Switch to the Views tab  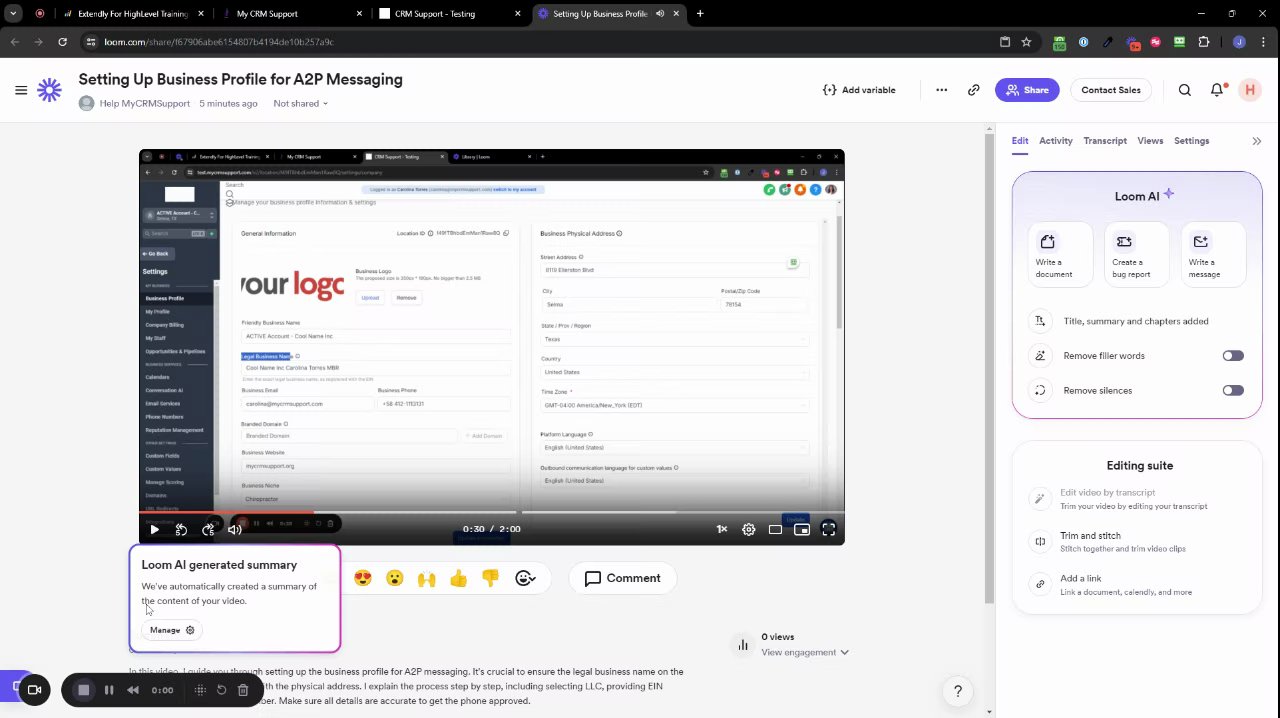pos(1150,141)
